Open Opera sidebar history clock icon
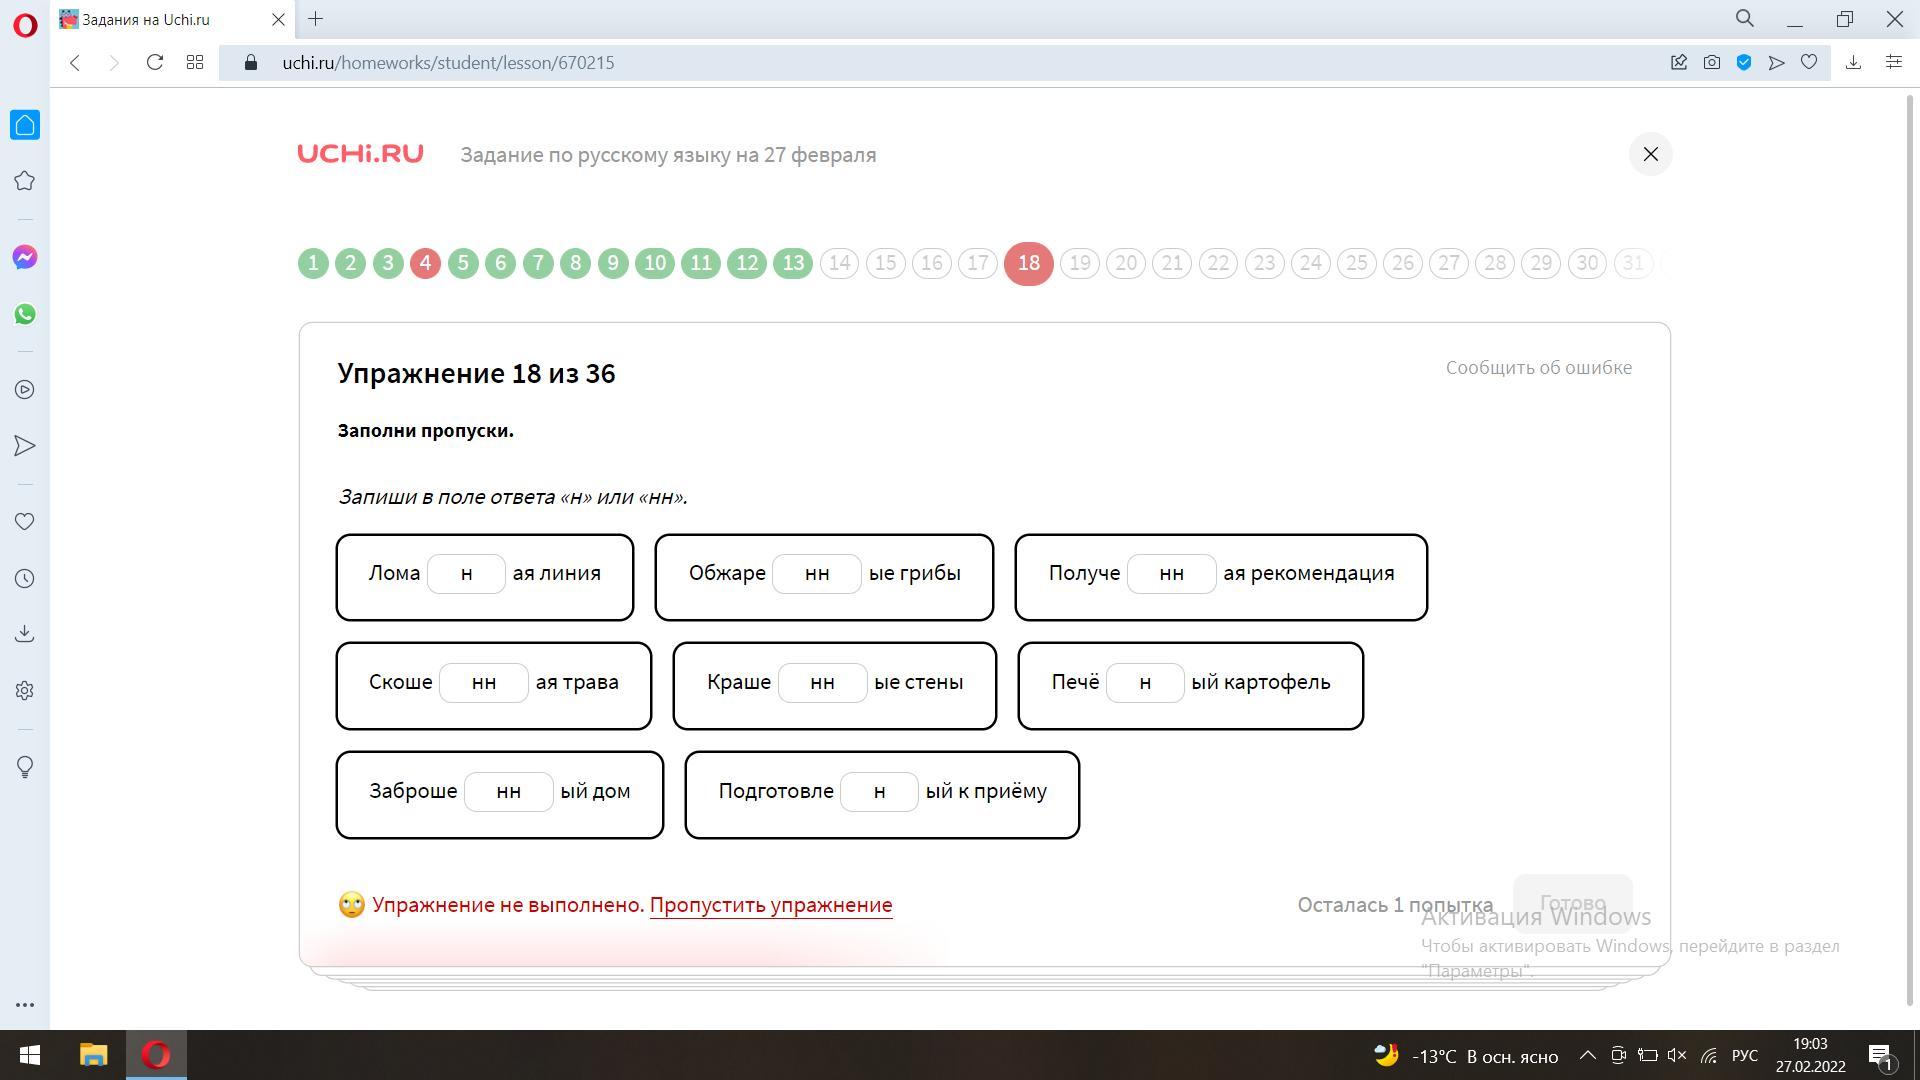 pyautogui.click(x=25, y=579)
